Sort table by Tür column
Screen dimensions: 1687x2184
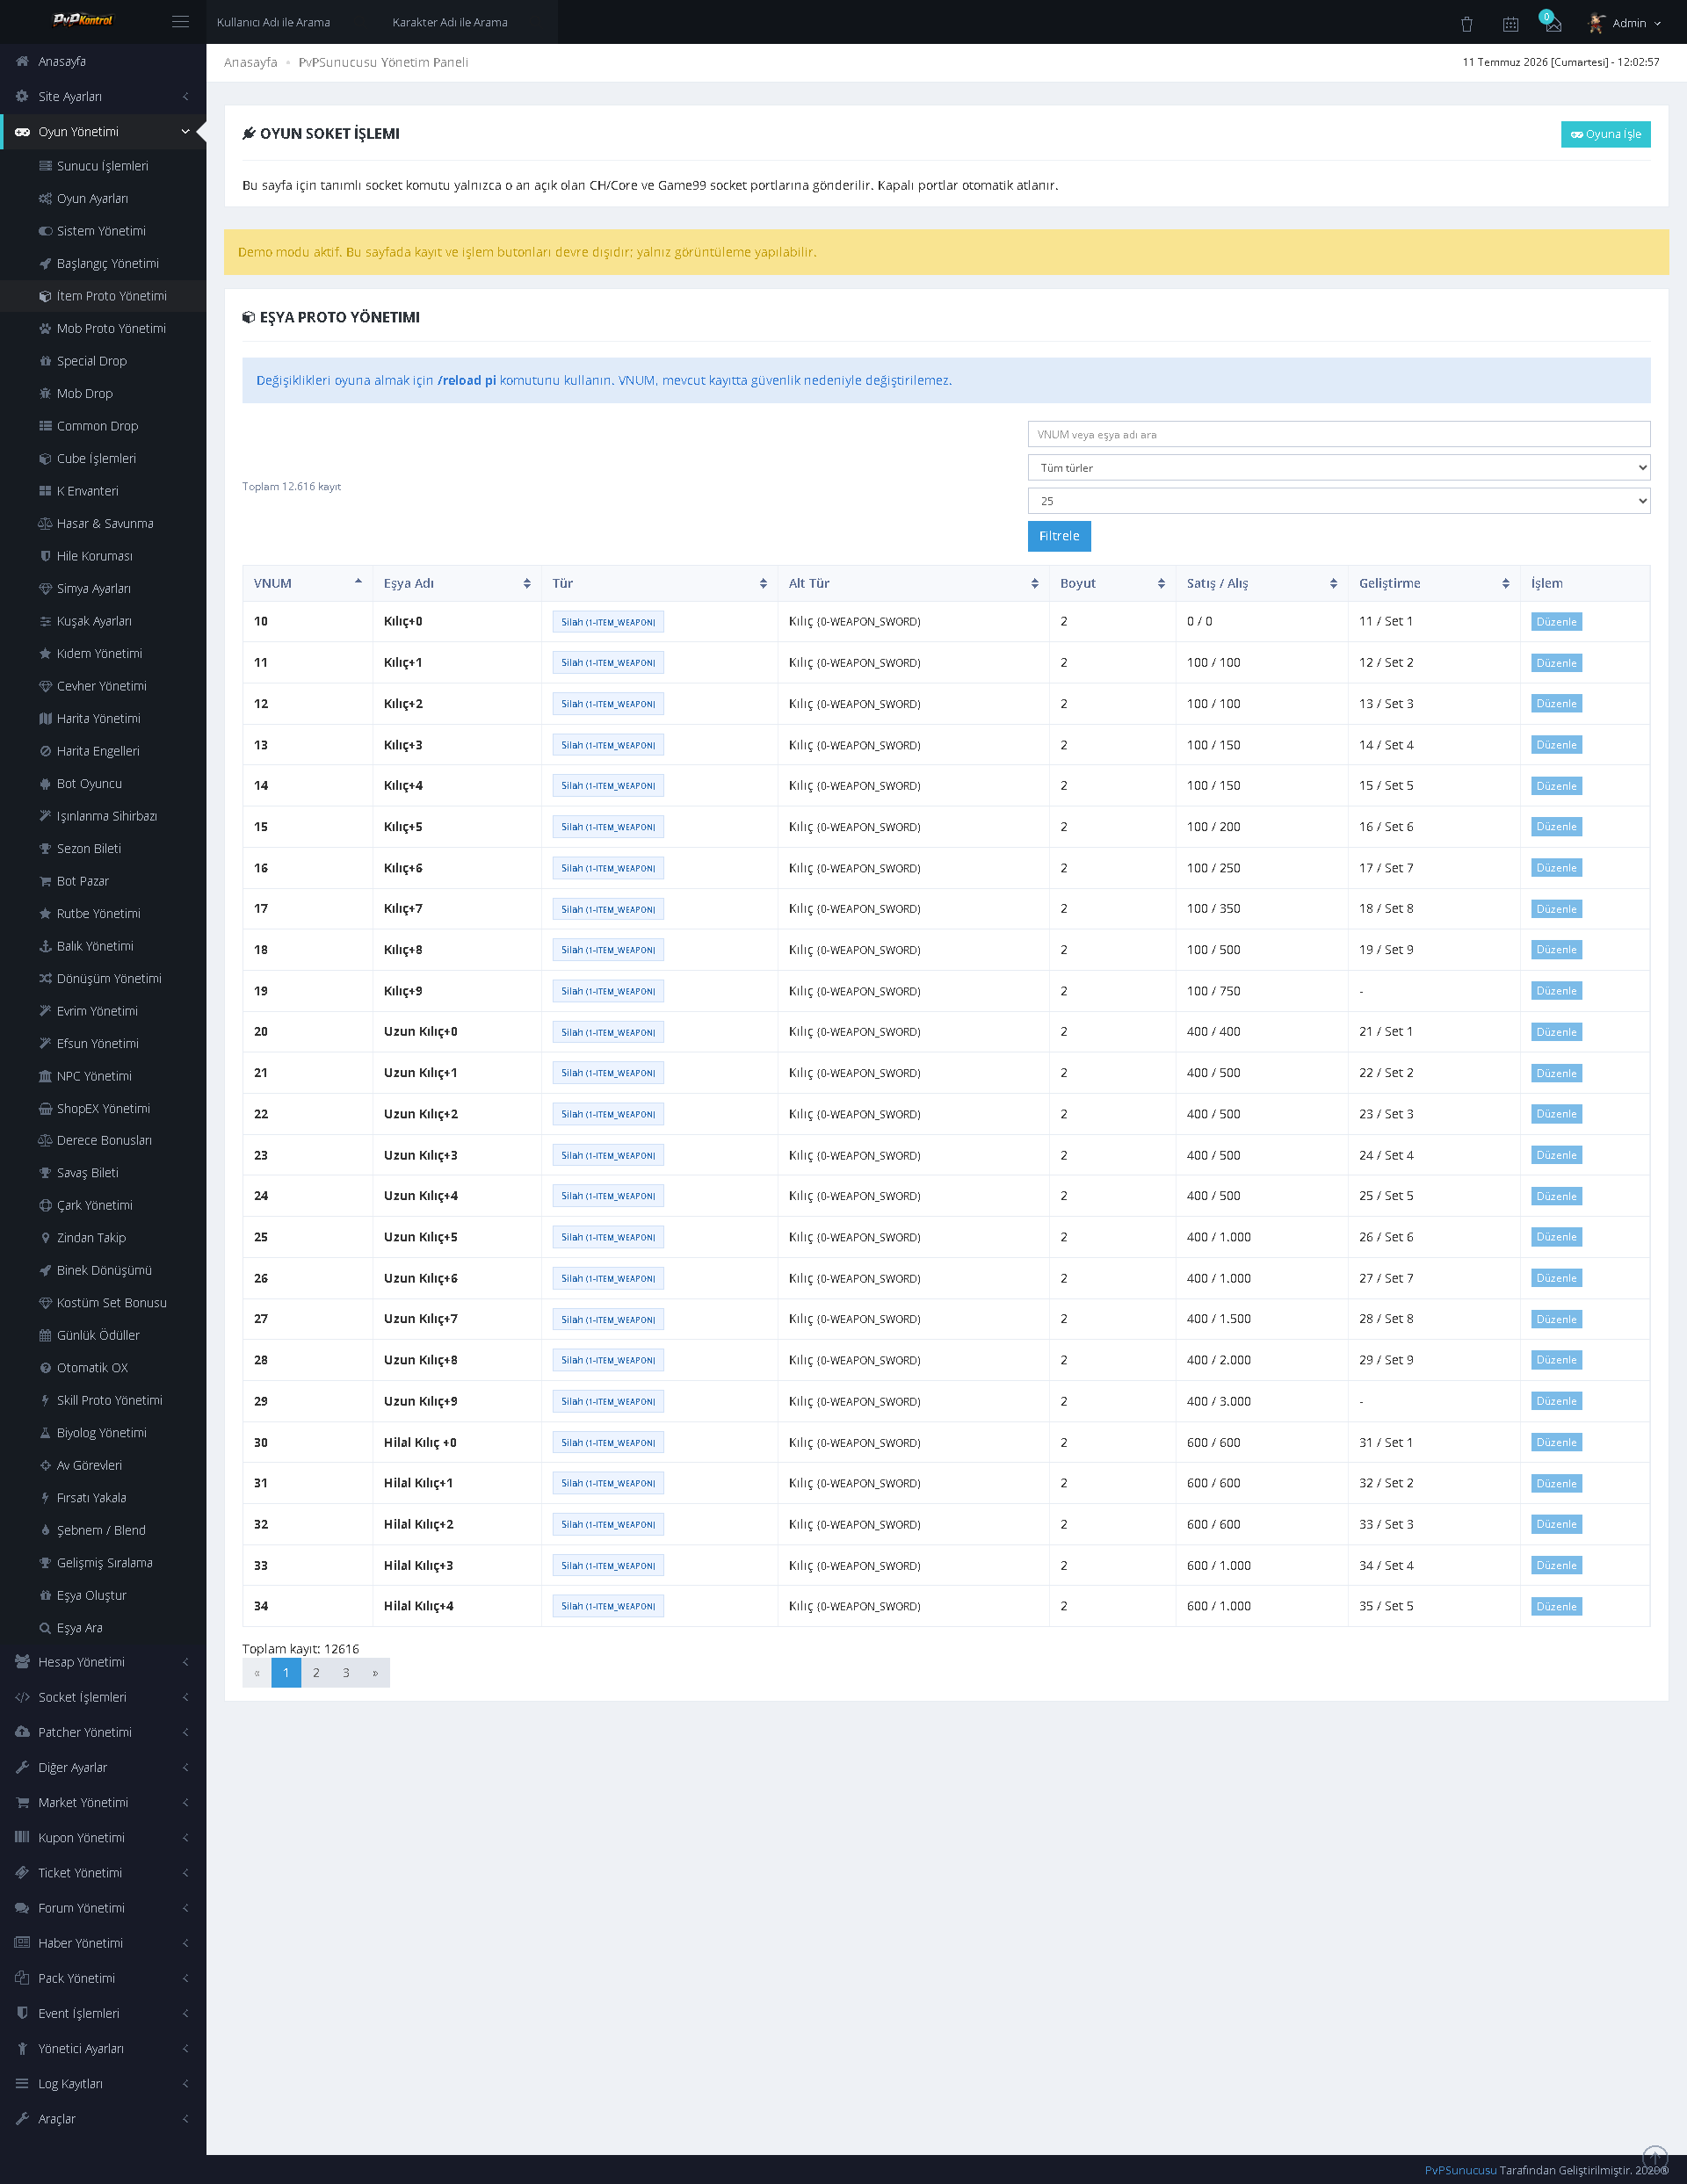pyautogui.click(x=659, y=583)
